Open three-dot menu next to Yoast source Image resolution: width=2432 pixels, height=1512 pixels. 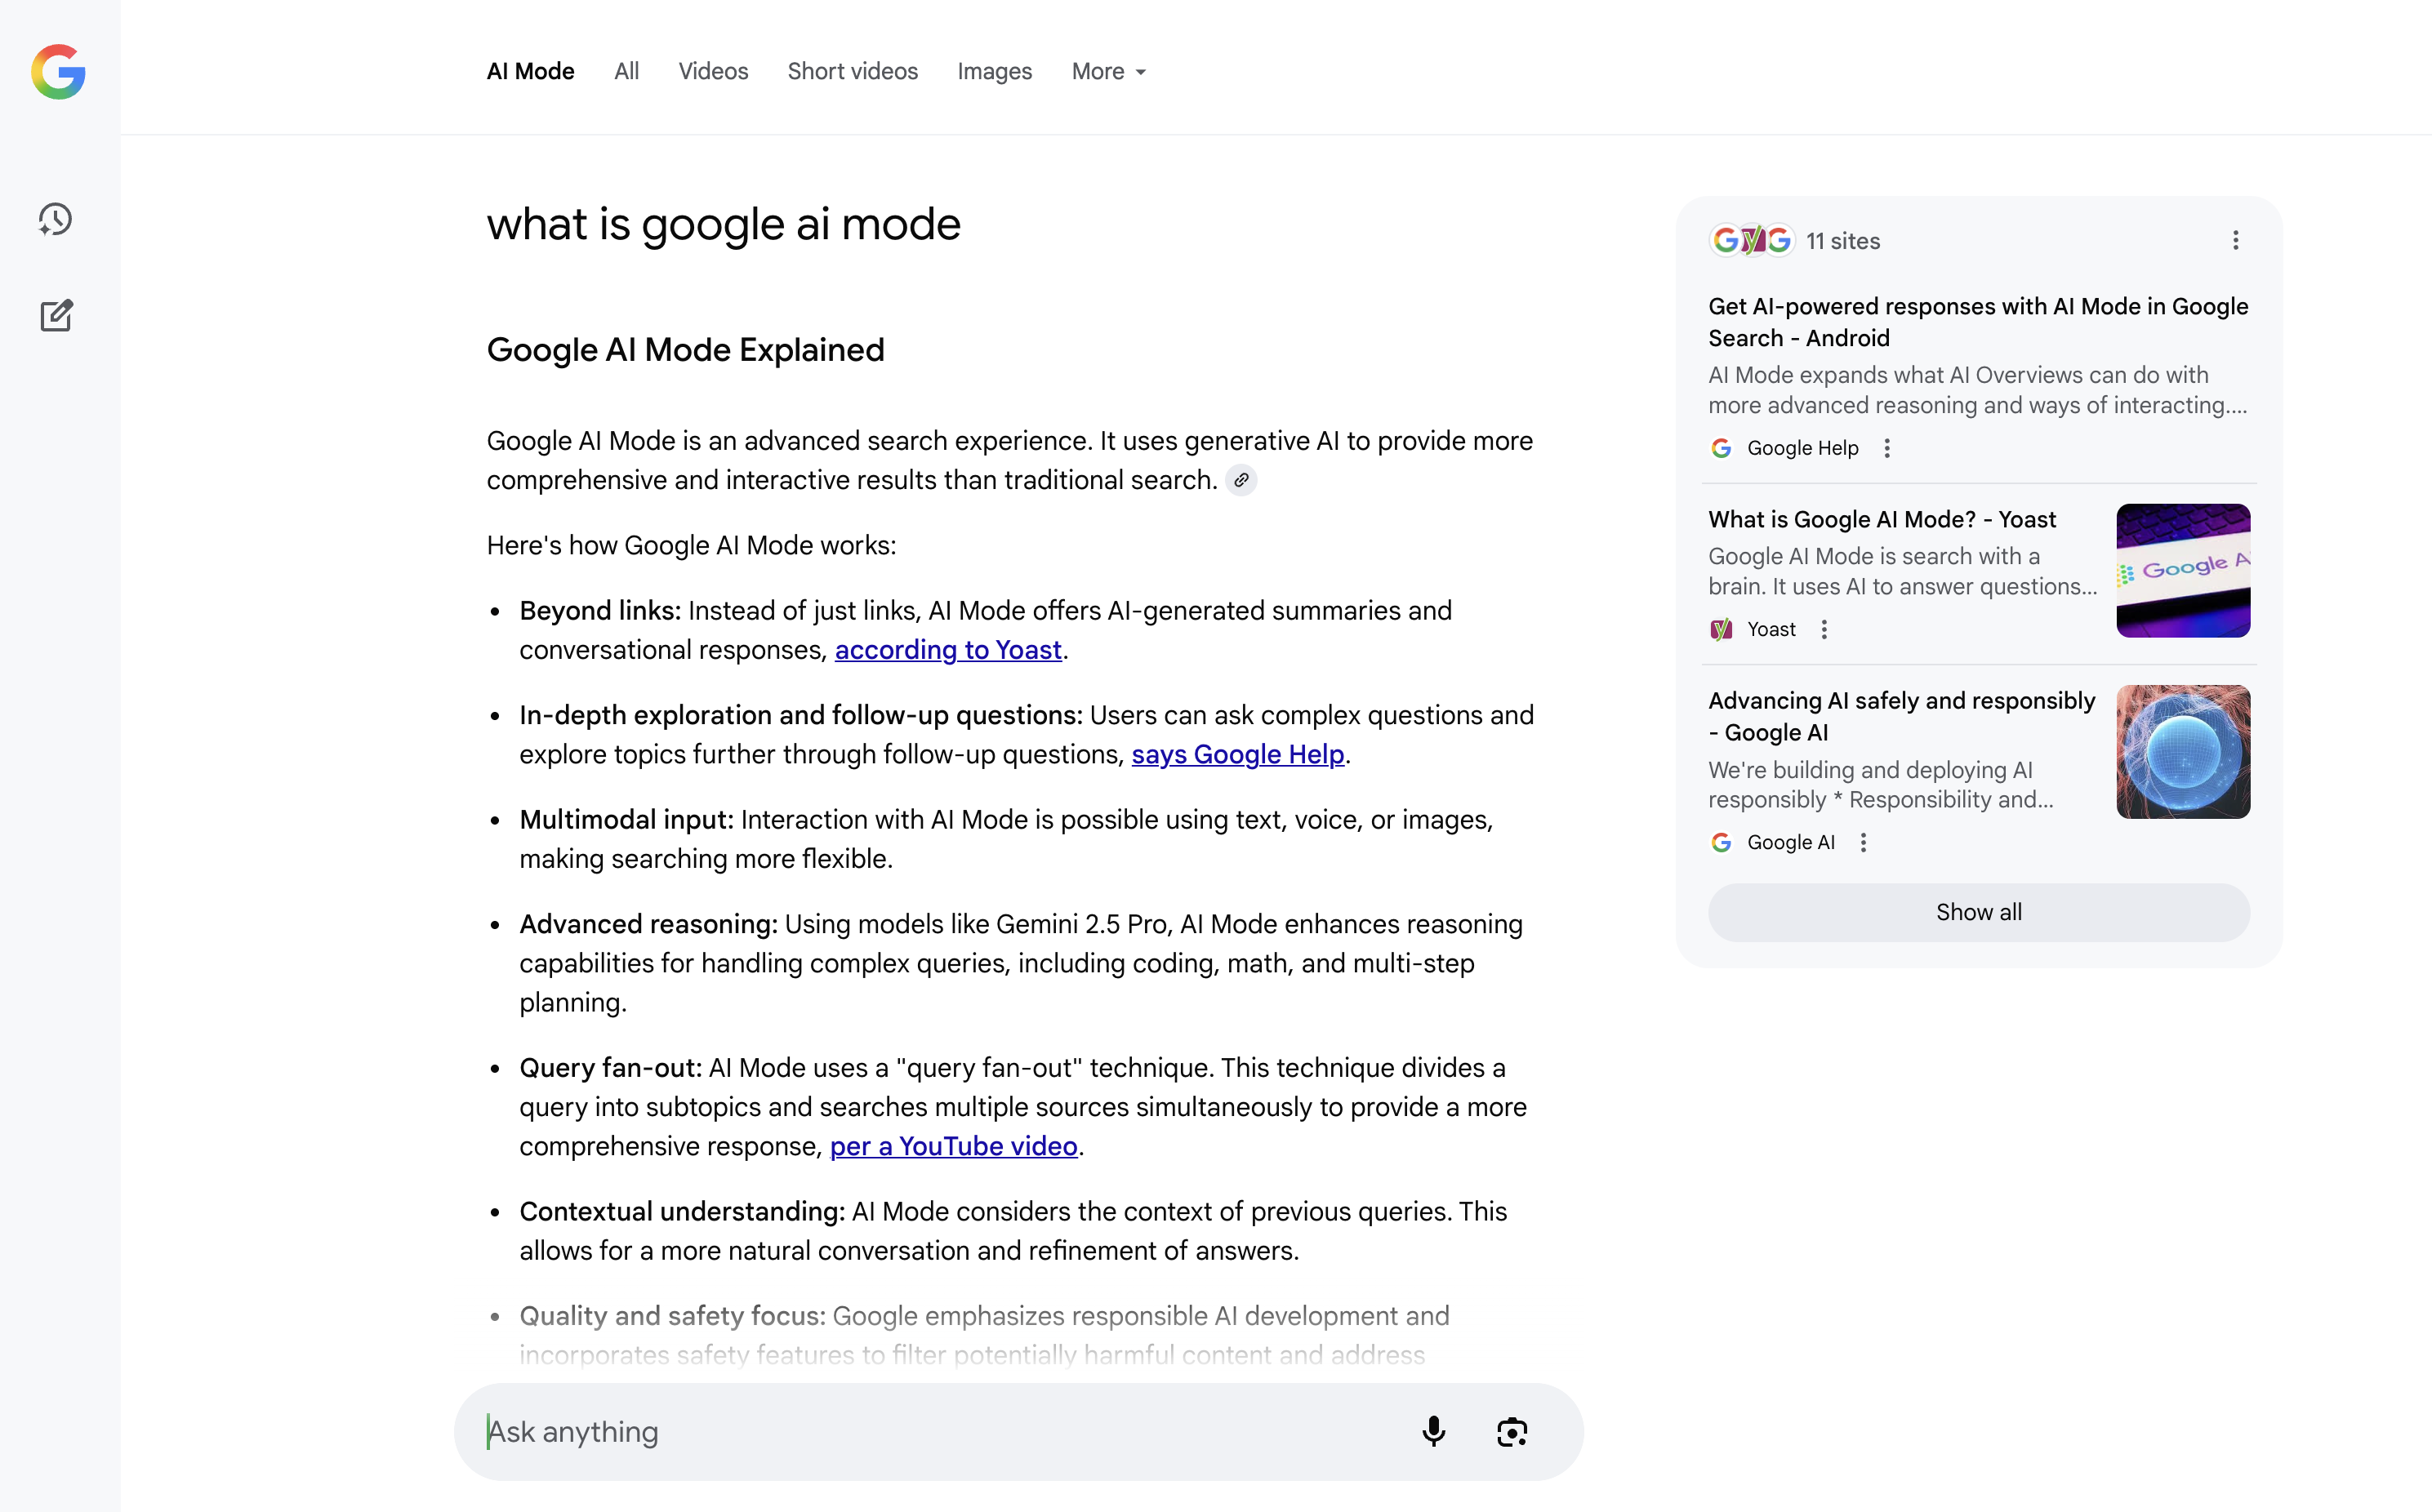[1824, 629]
